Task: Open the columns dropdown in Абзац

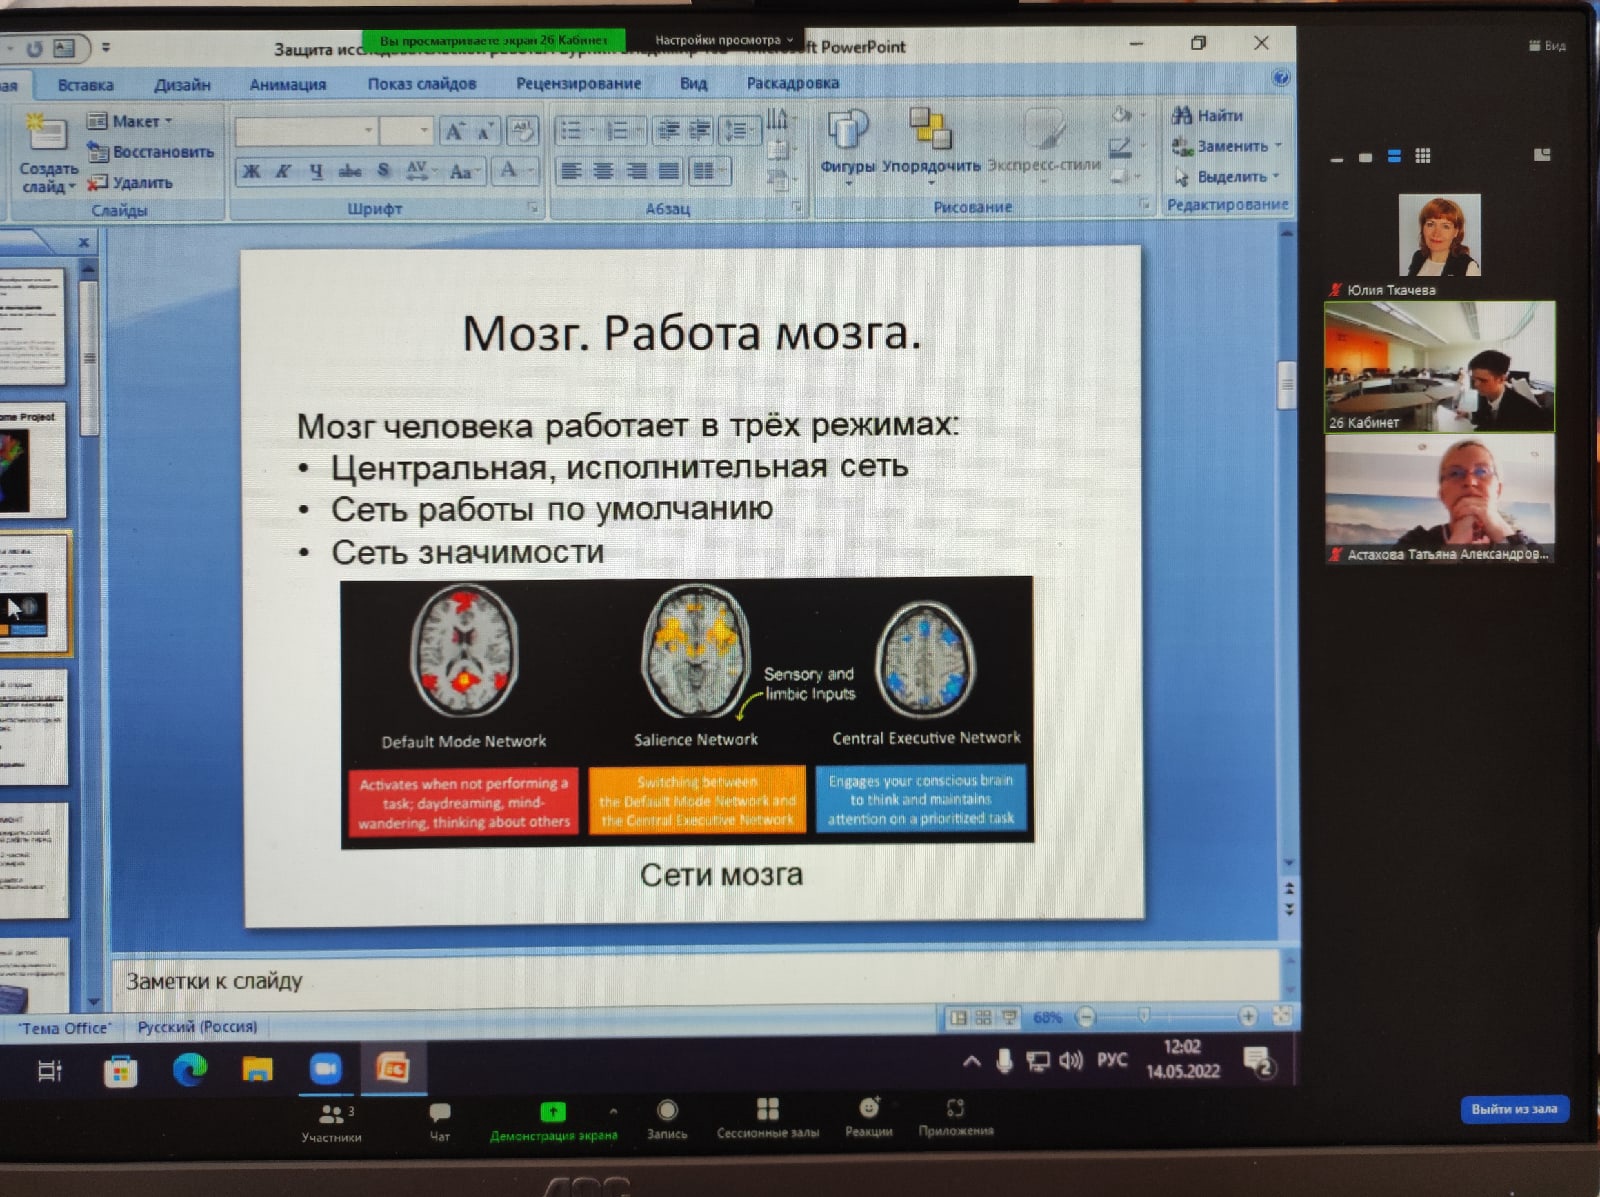Action: (x=708, y=171)
